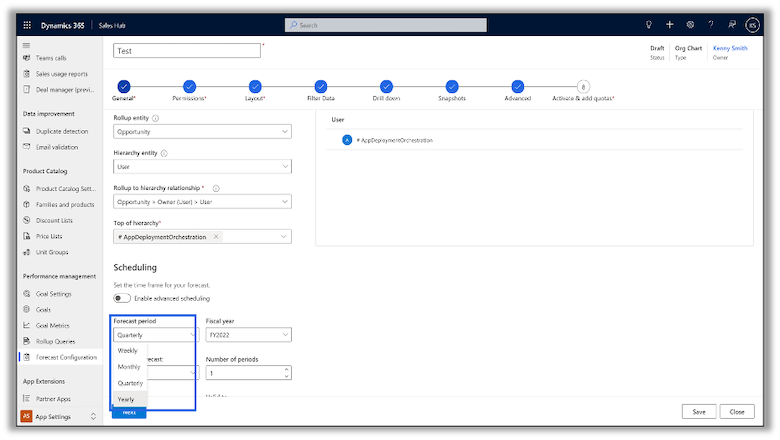
Task: Click the Number of periods field
Action: coord(249,373)
